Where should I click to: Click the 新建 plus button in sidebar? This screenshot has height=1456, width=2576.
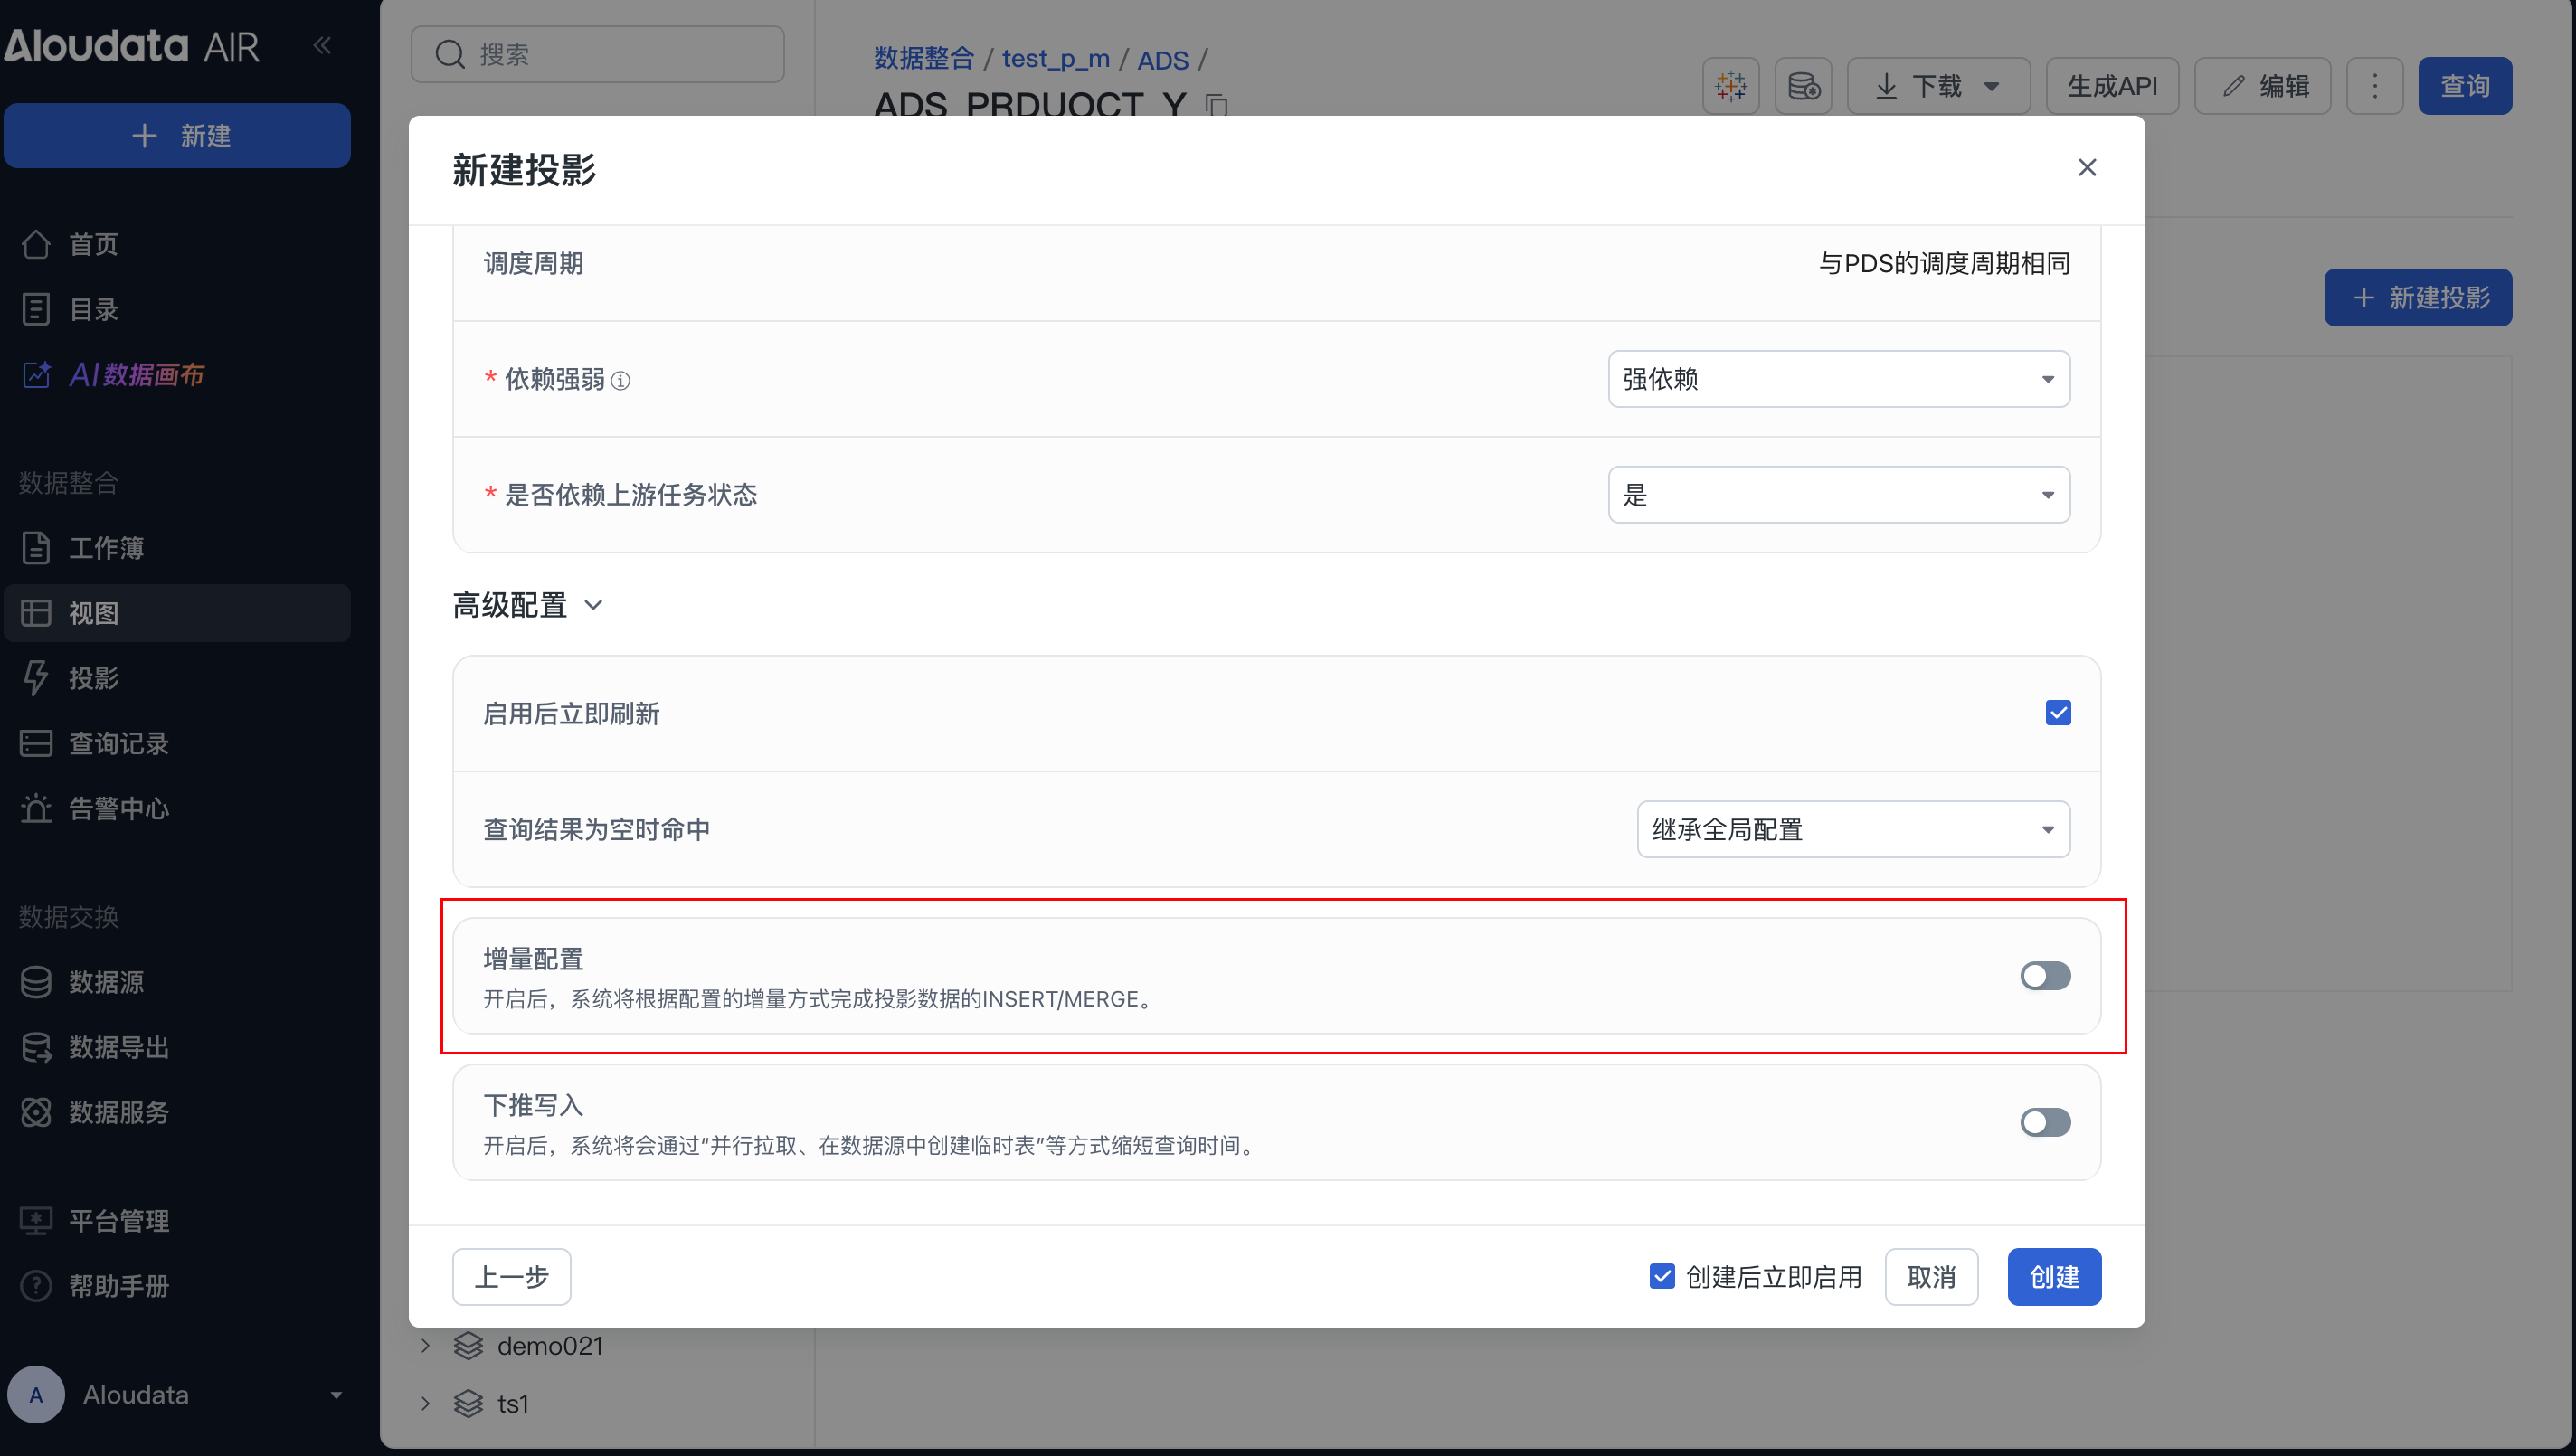(x=178, y=135)
